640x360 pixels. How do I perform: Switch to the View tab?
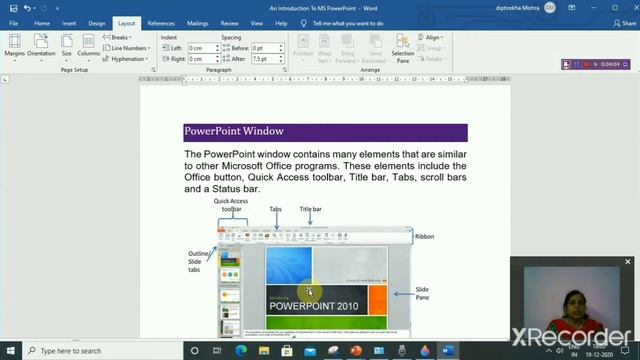coord(257,23)
